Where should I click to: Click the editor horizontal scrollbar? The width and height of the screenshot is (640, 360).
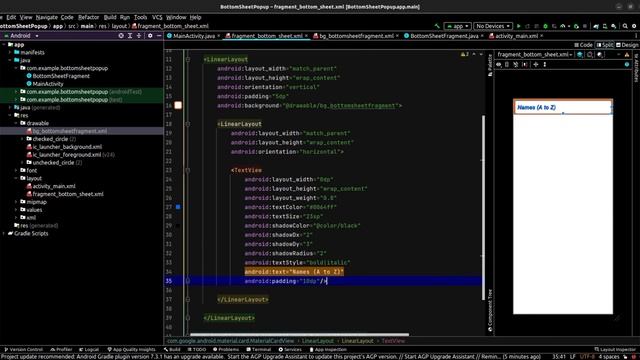(299, 335)
